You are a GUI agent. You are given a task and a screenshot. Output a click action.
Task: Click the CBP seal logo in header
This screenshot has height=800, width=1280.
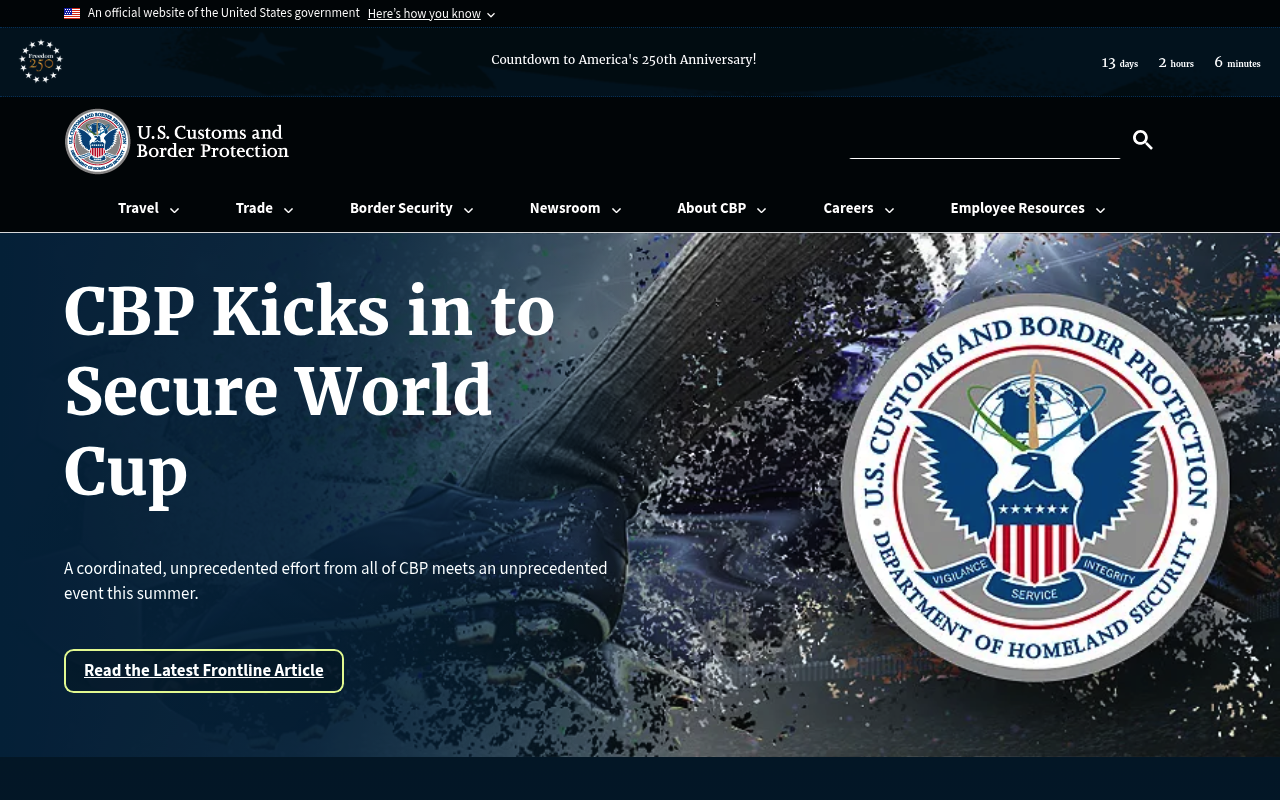pos(98,141)
